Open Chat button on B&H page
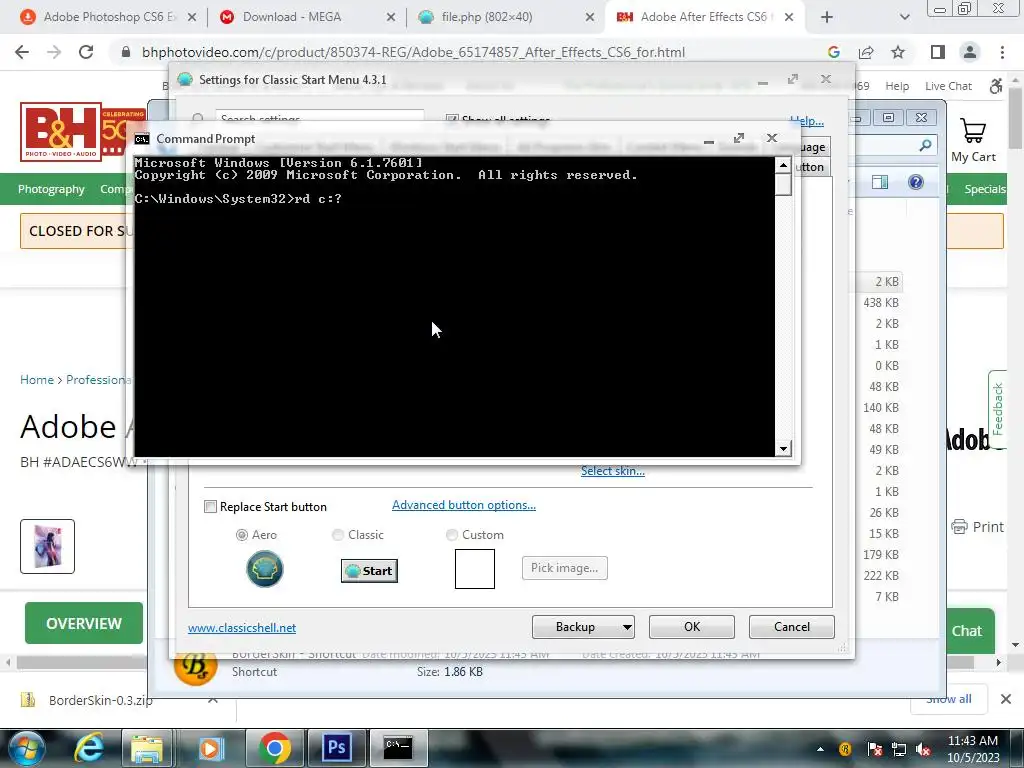The height and width of the screenshot is (768, 1024). pyautogui.click(x=967, y=631)
